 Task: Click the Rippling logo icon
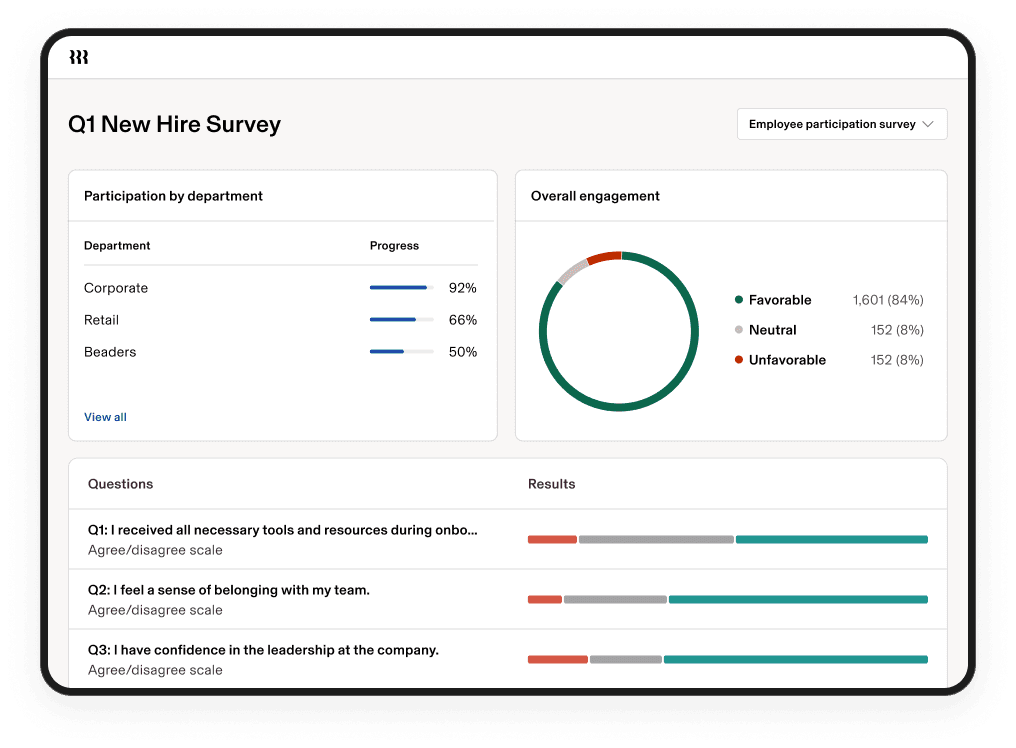tap(79, 58)
